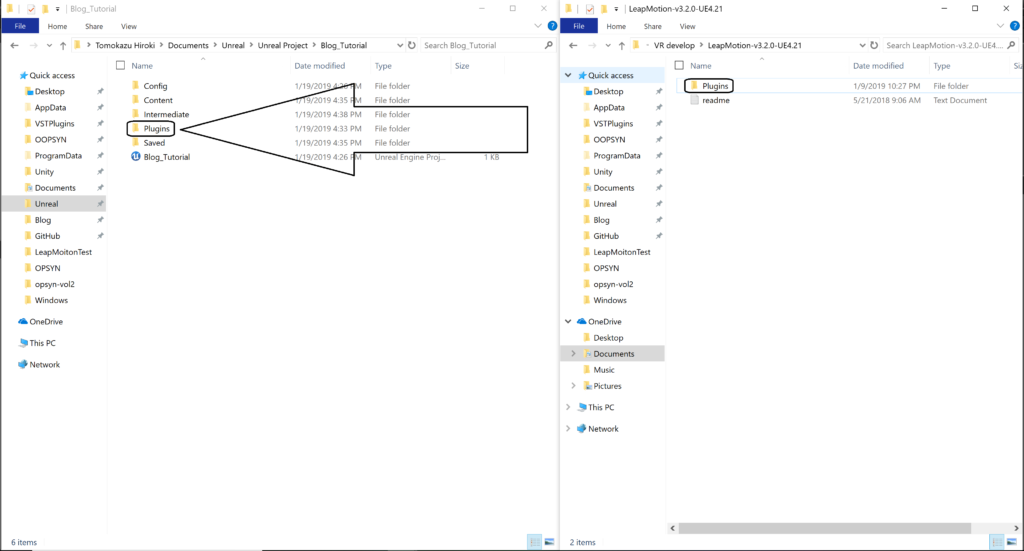Switch Blog_Tutorial window to large icons view

click(x=547, y=542)
